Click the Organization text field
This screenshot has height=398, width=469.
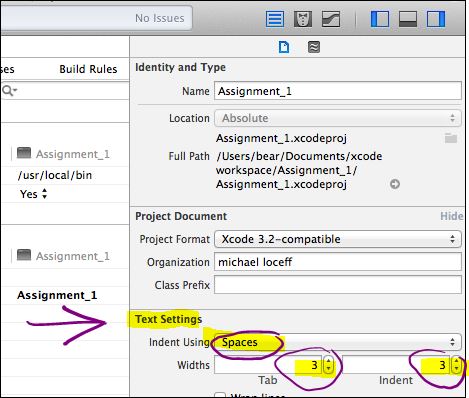[338, 262]
